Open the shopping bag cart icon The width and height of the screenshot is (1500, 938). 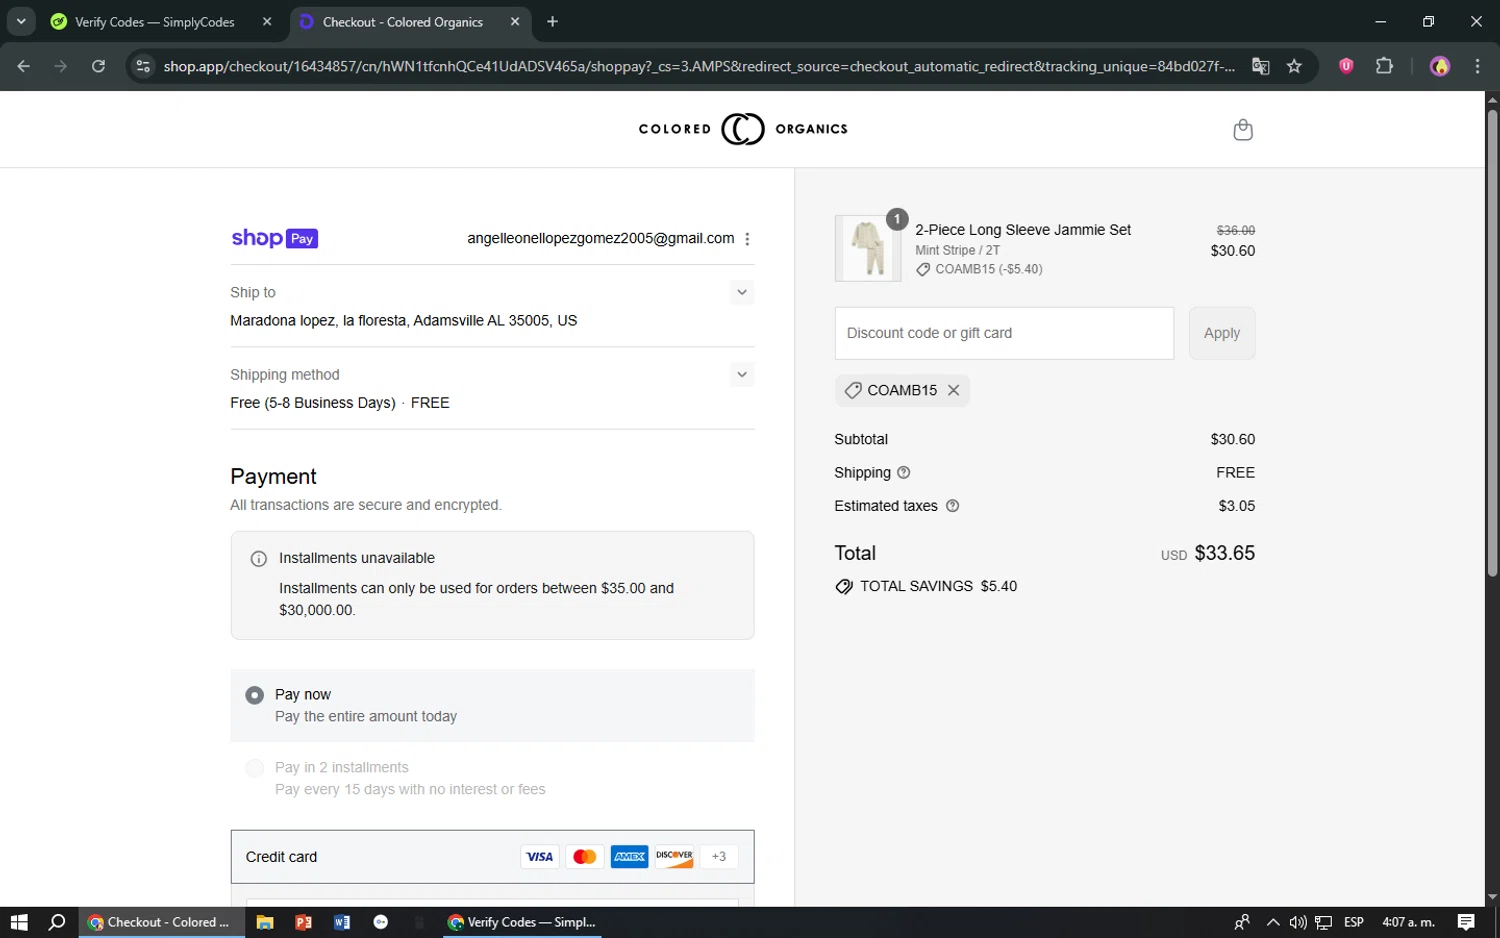(x=1242, y=129)
